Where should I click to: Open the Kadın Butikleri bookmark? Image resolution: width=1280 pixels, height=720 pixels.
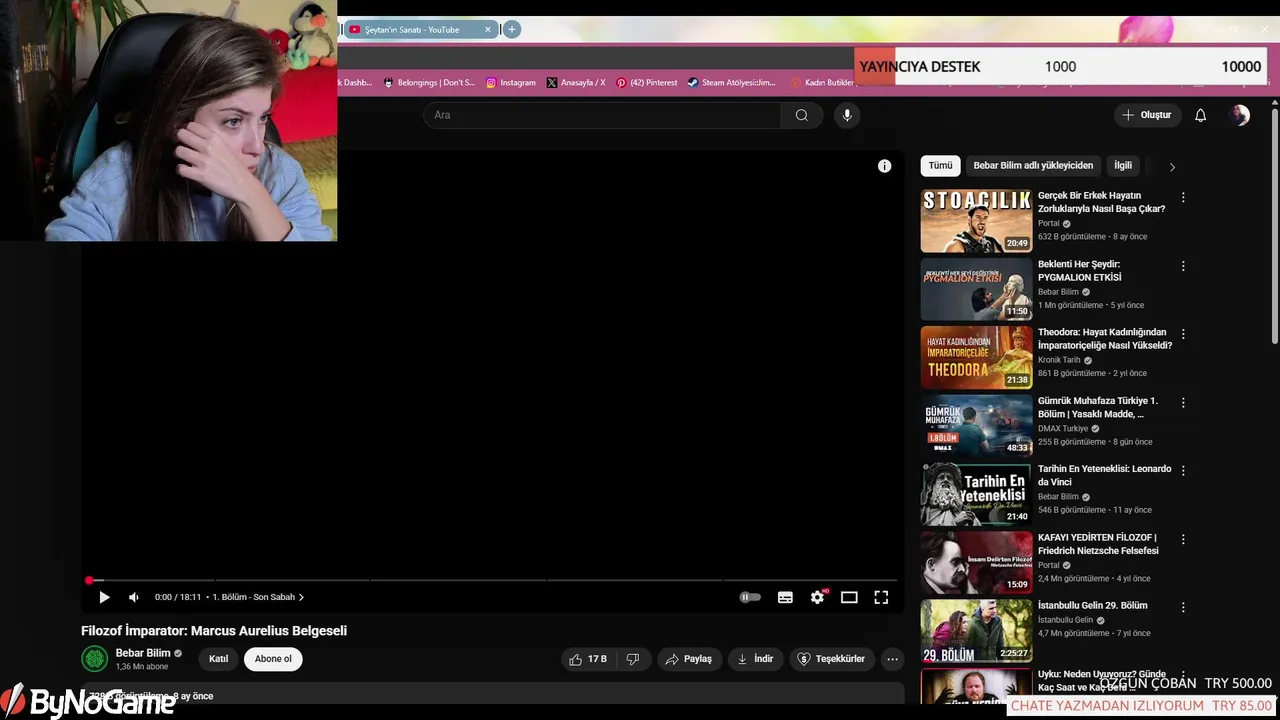[823, 83]
